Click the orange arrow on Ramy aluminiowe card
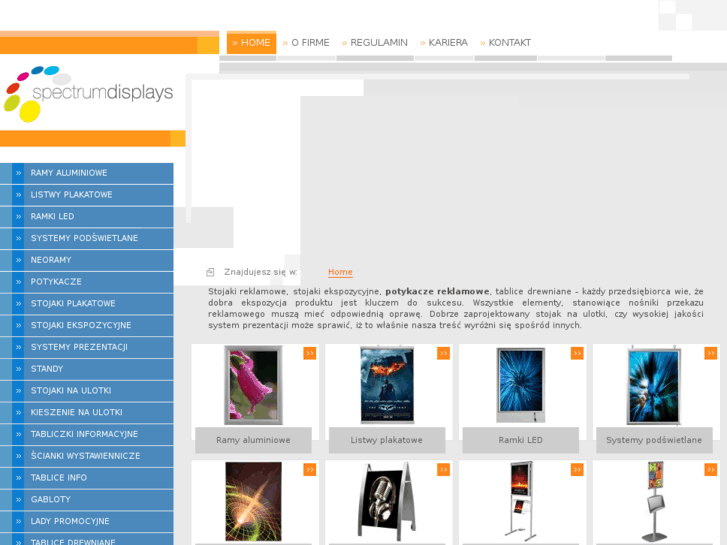The width and height of the screenshot is (727, 545). click(x=310, y=353)
